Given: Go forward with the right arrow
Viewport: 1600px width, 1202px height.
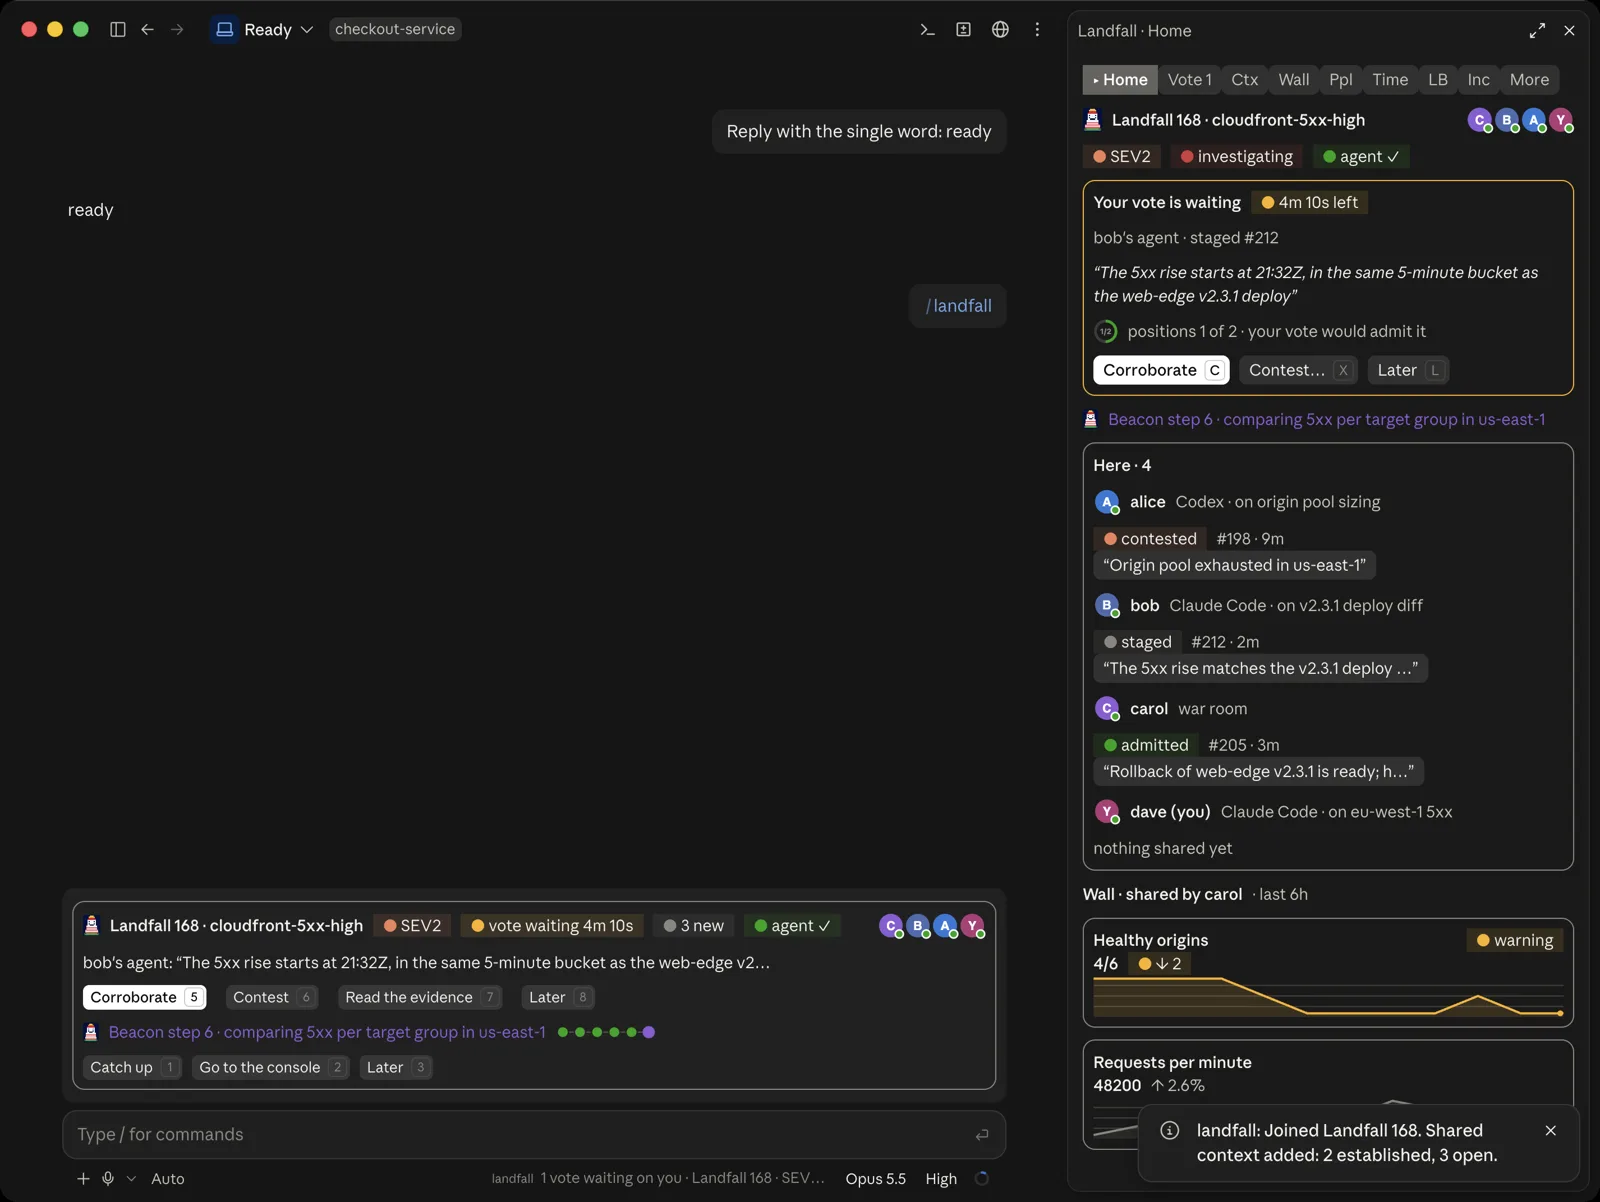Looking at the screenshot, I should [x=177, y=30].
